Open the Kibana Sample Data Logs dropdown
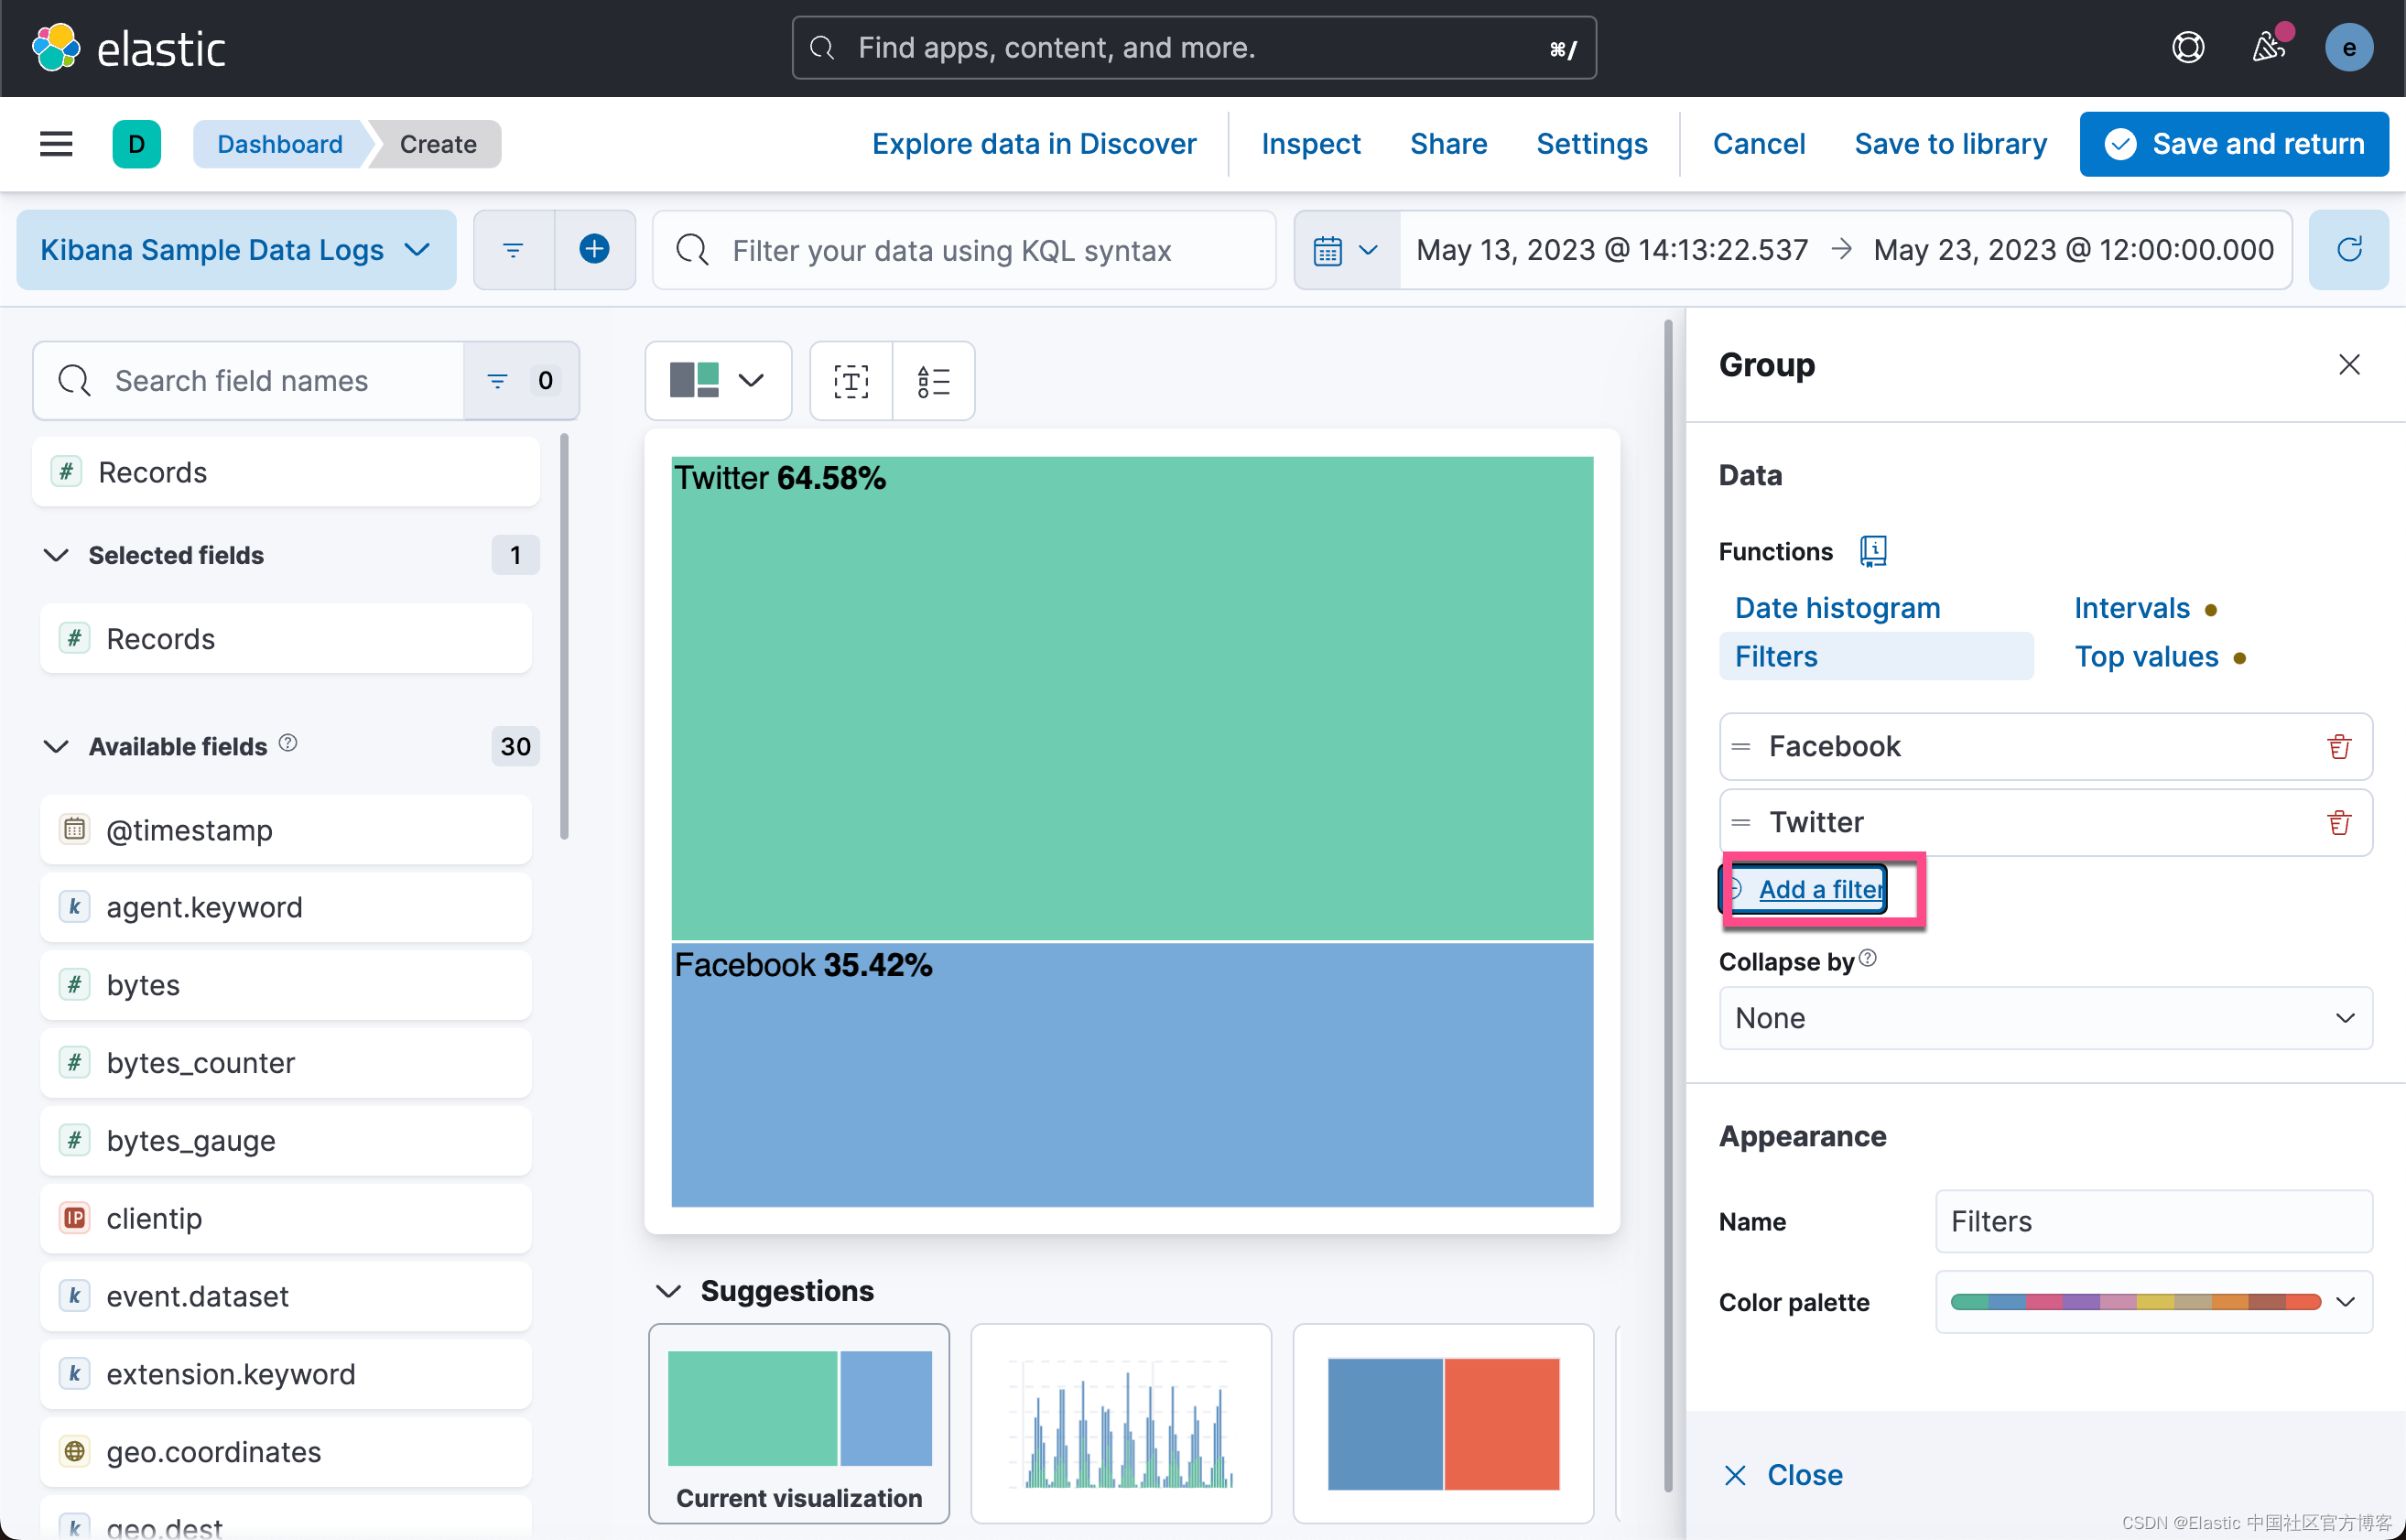Image resolution: width=2406 pixels, height=1540 pixels. point(236,250)
